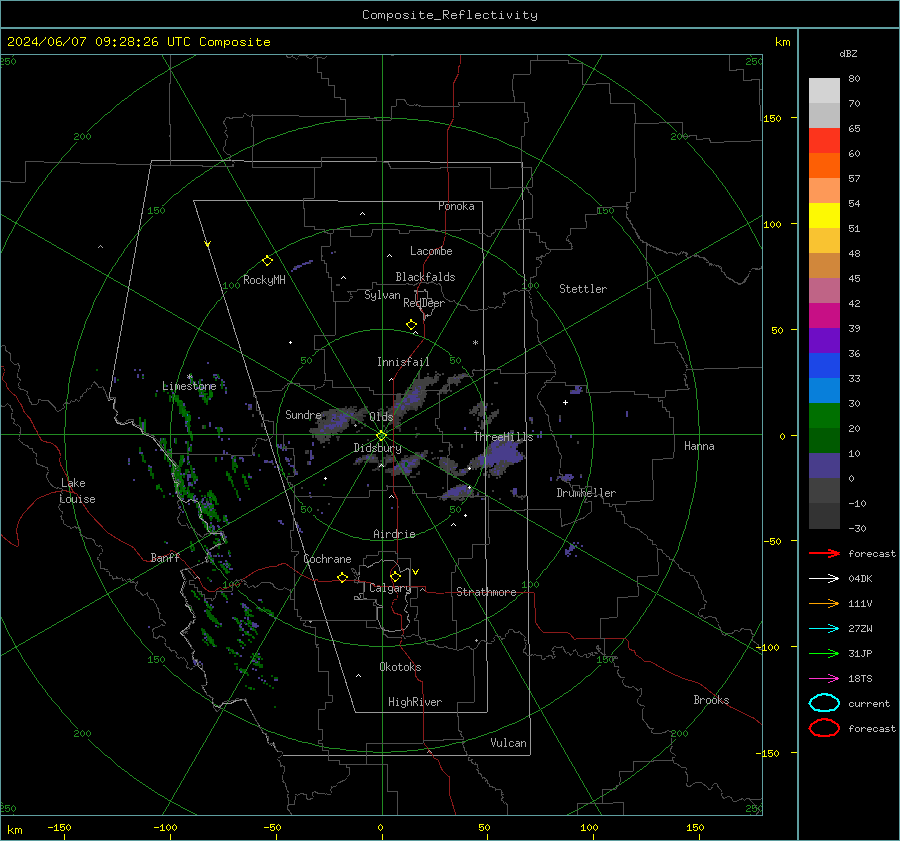Click the Hanna label
Image resolution: width=900 pixels, height=841 pixels.
pyautogui.click(x=699, y=446)
